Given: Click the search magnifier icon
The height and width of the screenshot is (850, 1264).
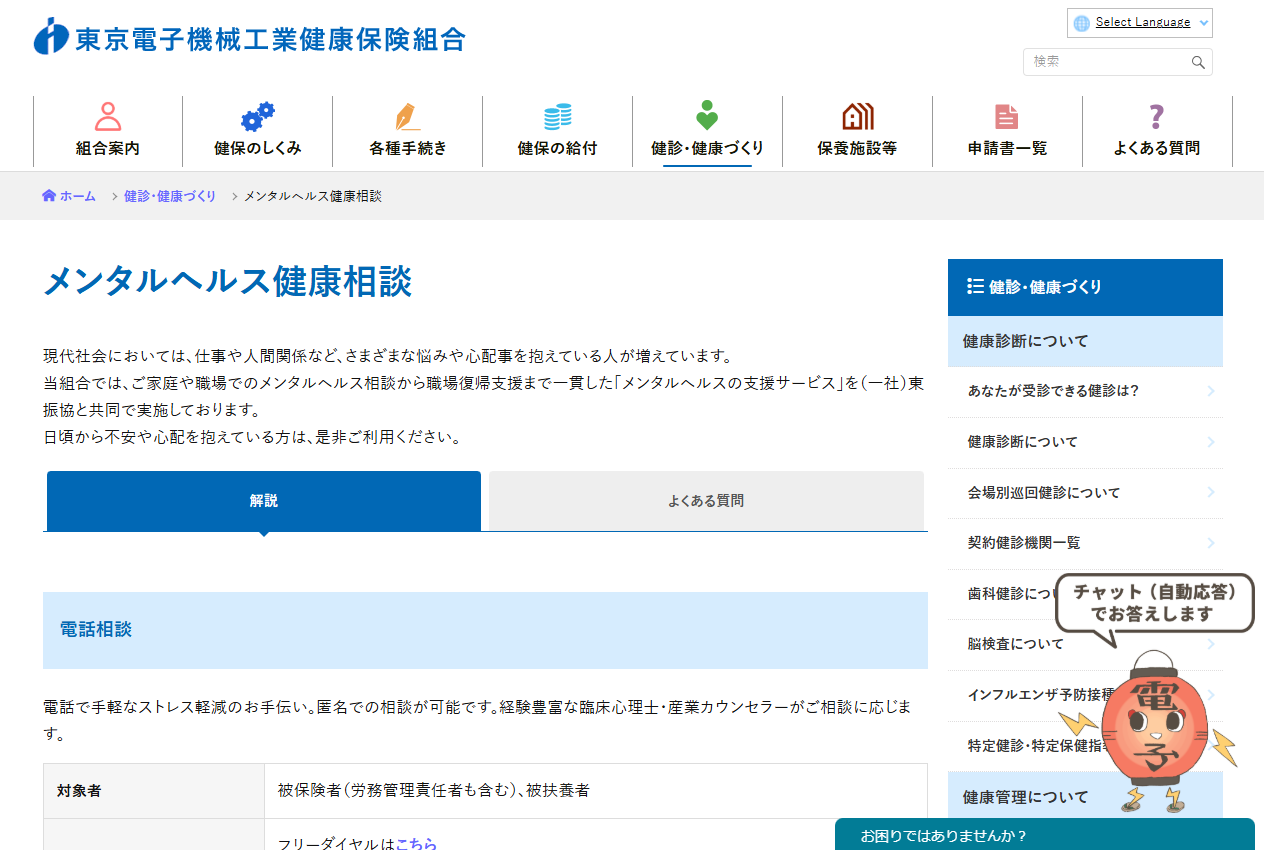Looking at the screenshot, I should [x=1198, y=62].
